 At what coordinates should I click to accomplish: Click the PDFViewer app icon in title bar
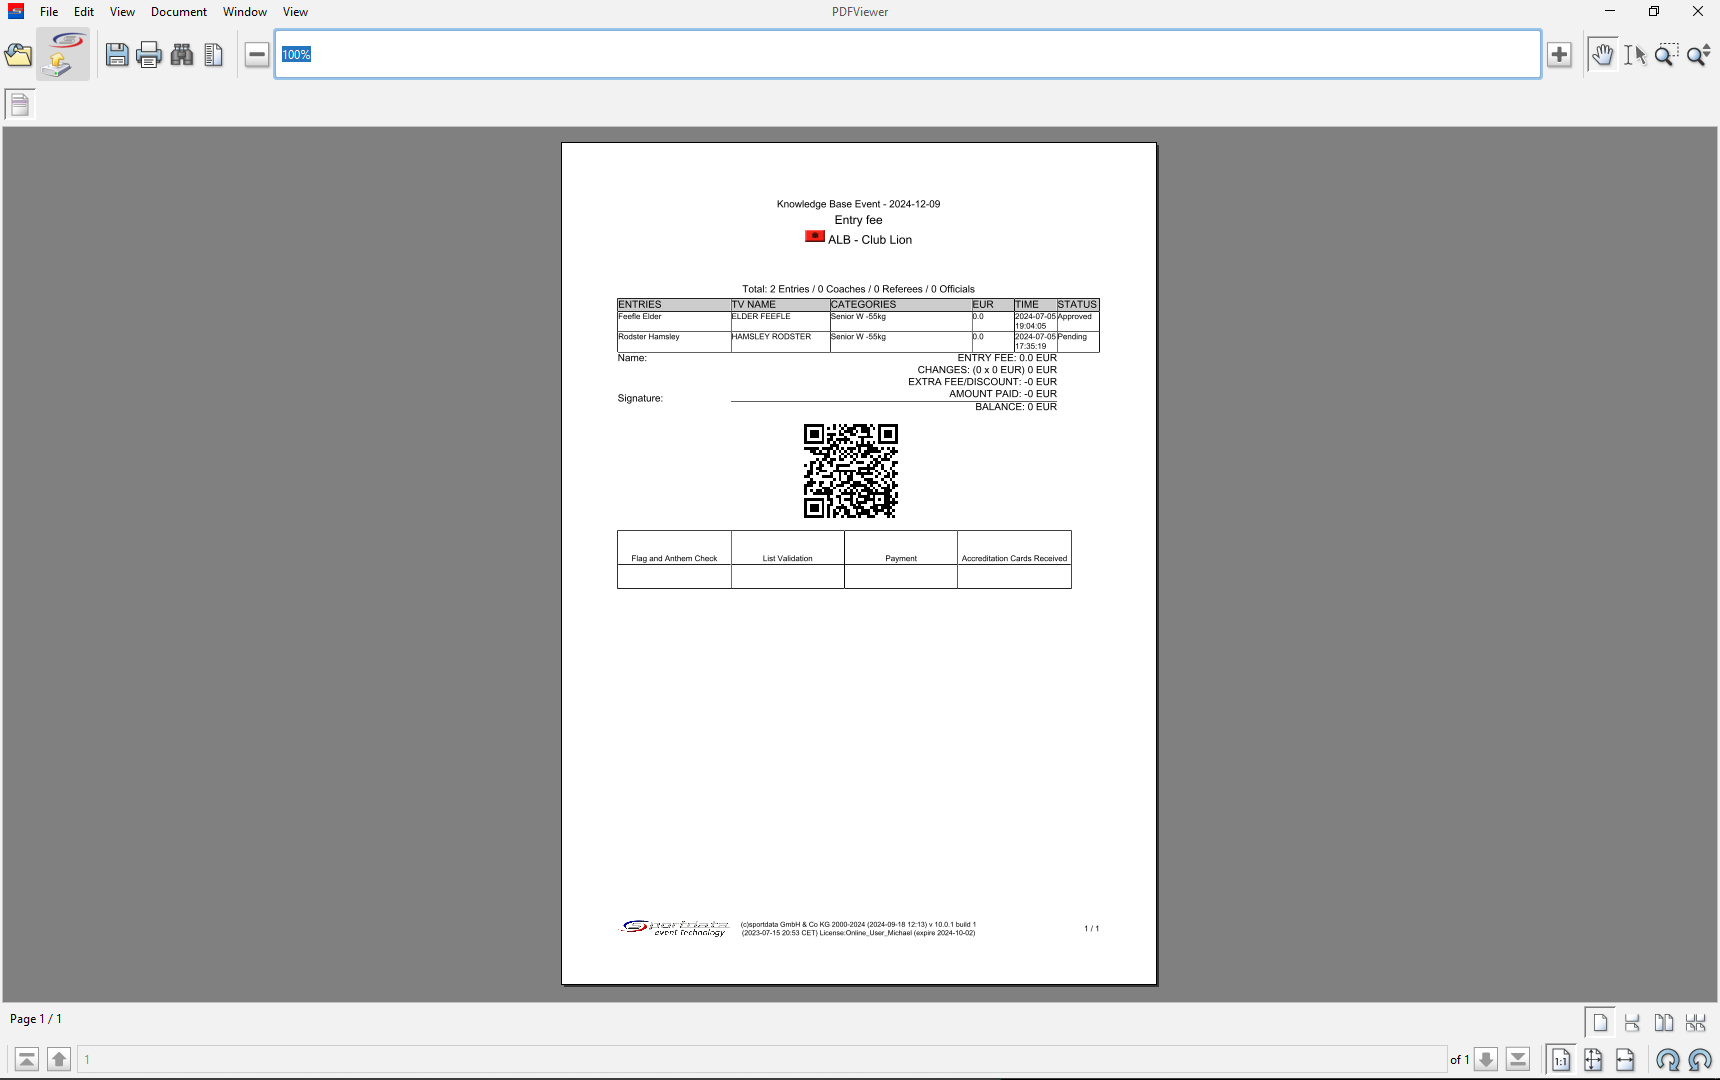[x=16, y=12]
